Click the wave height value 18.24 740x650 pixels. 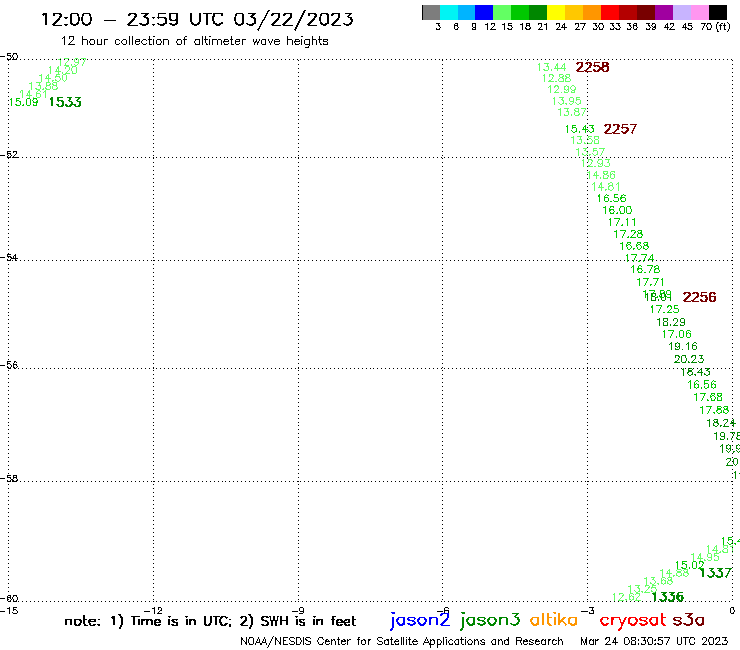pyautogui.click(x=721, y=423)
